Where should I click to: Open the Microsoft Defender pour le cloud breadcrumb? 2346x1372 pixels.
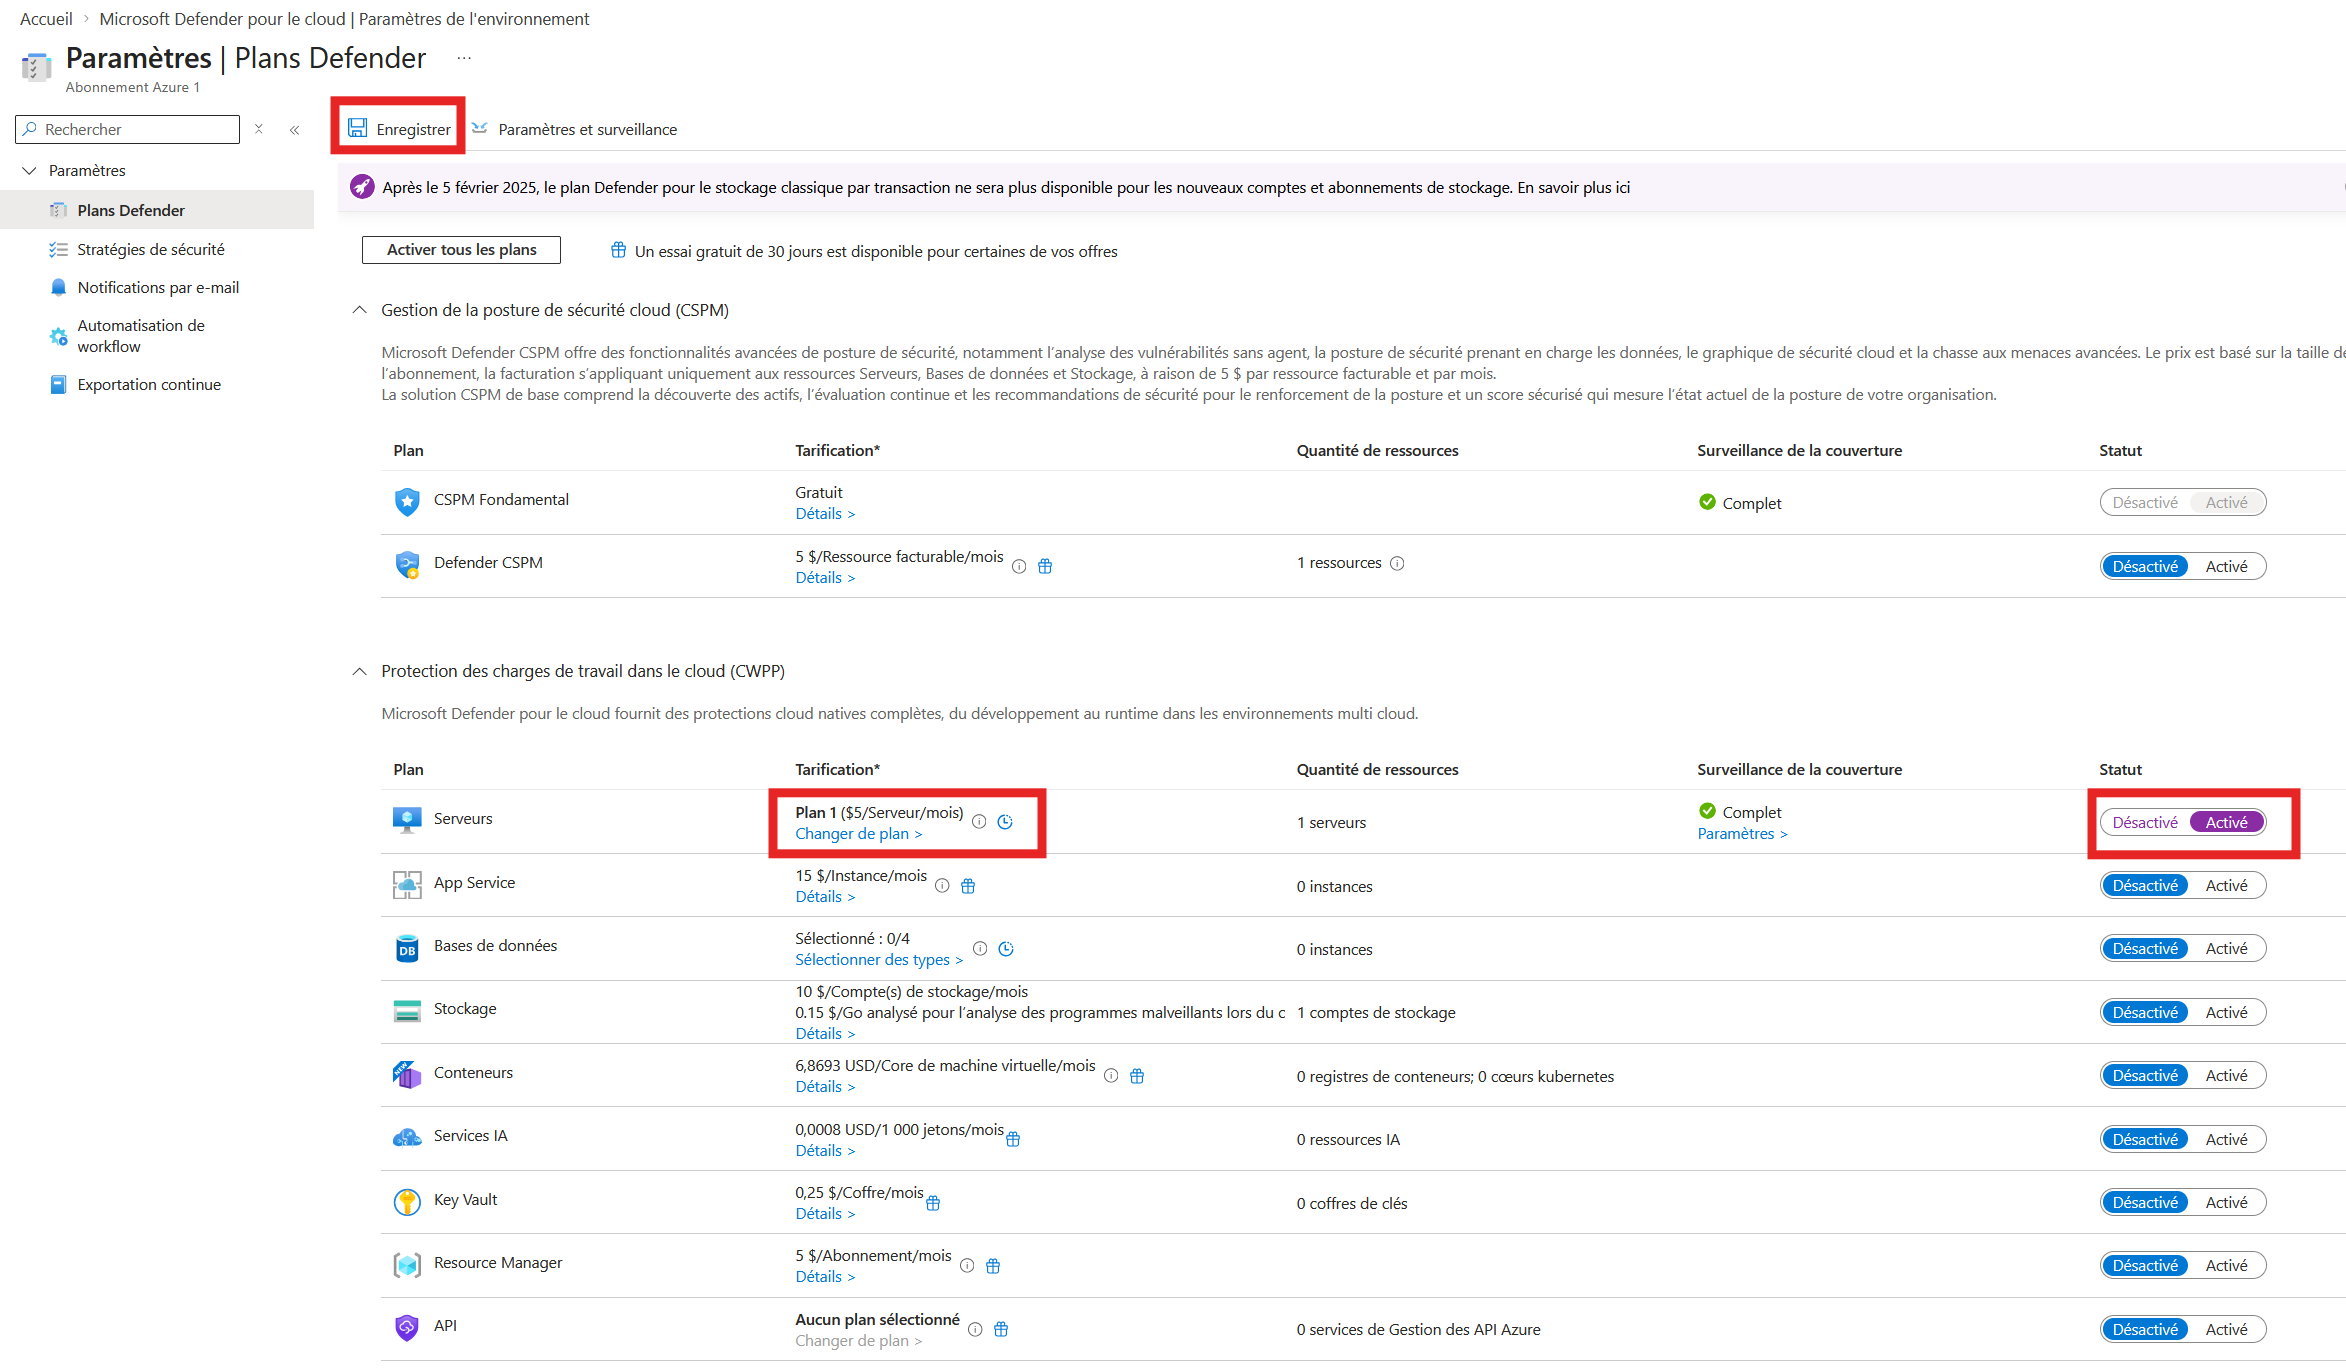coord(344,18)
